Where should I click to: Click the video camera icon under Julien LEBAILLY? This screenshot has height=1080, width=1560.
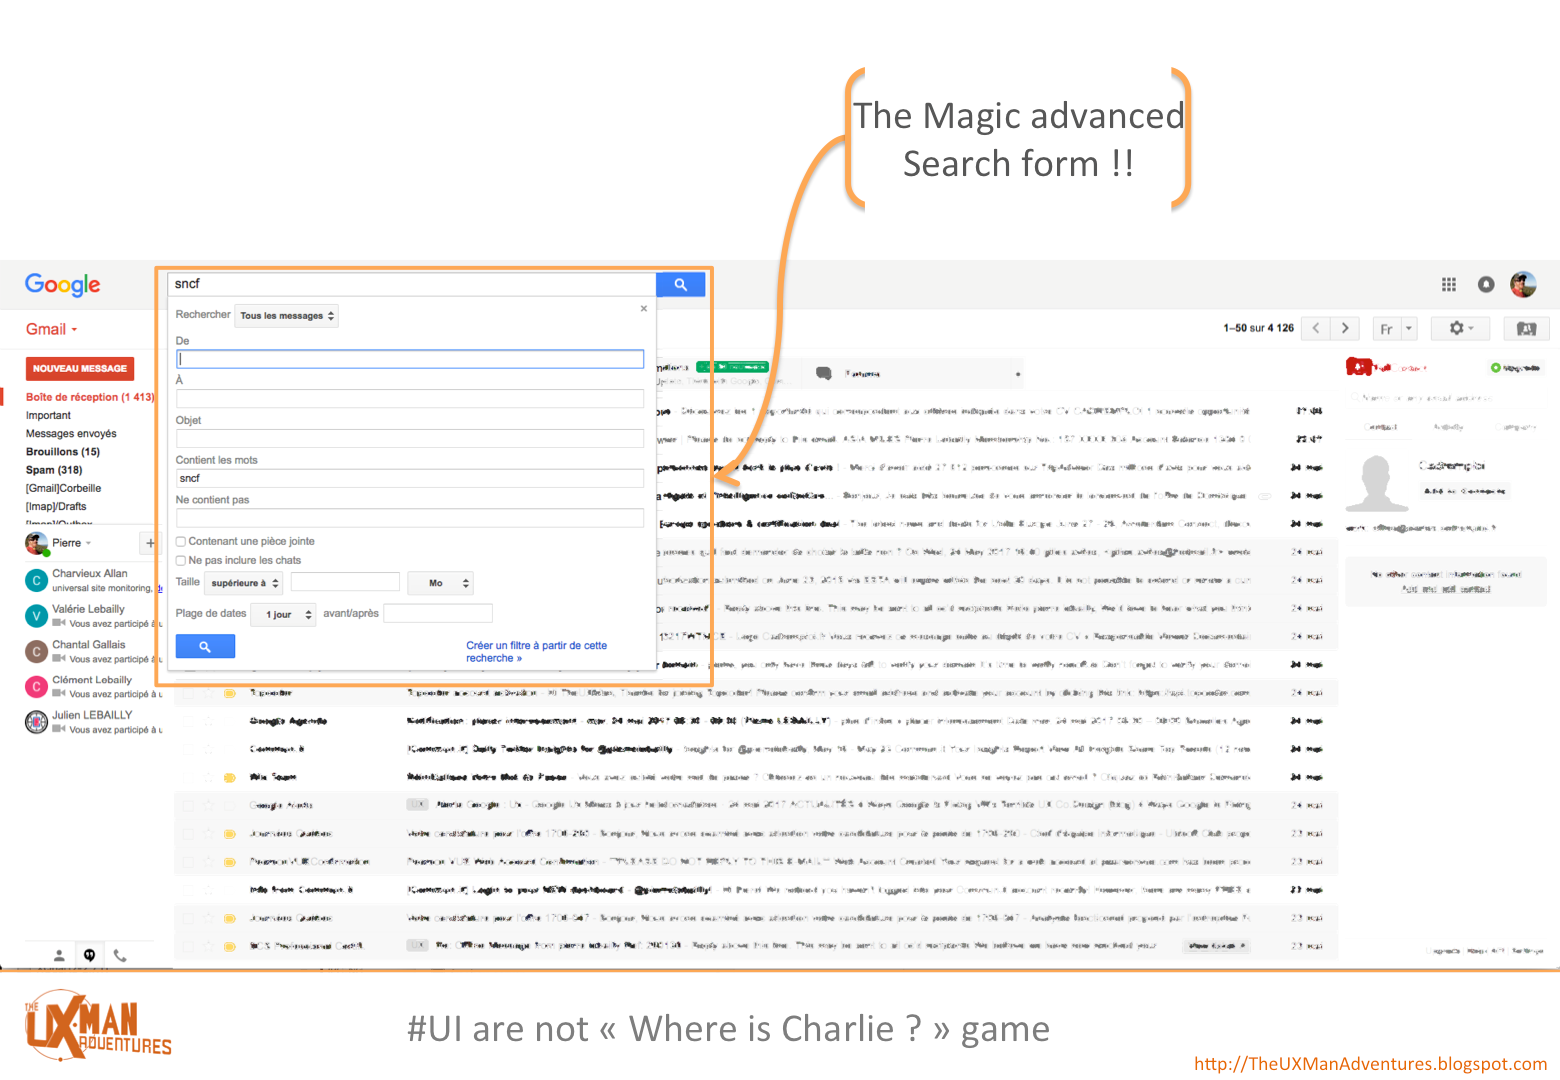(x=59, y=729)
